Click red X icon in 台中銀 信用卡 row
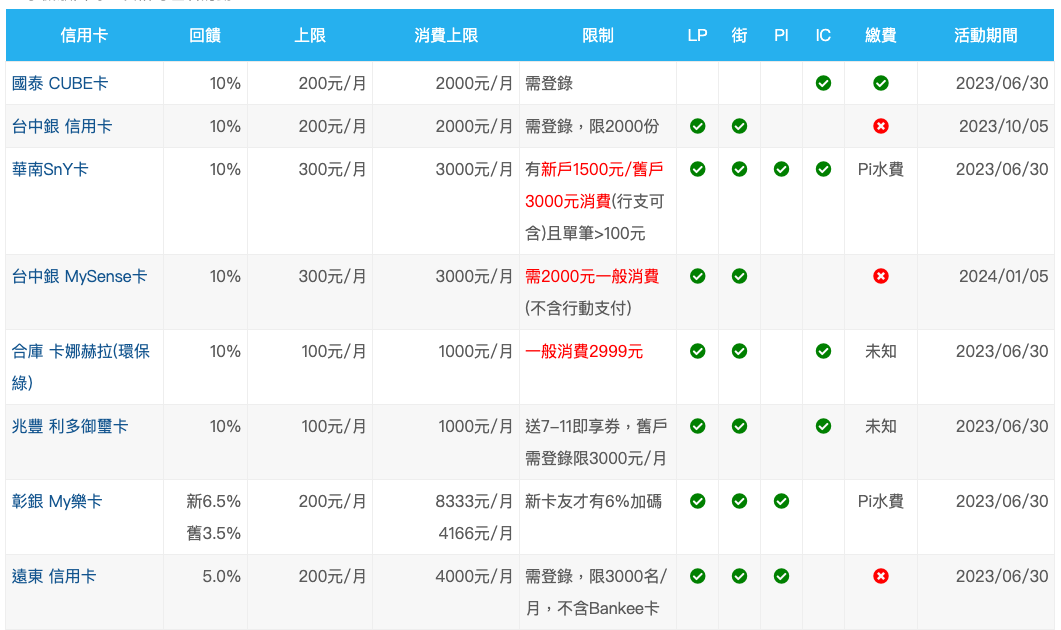 tap(881, 127)
